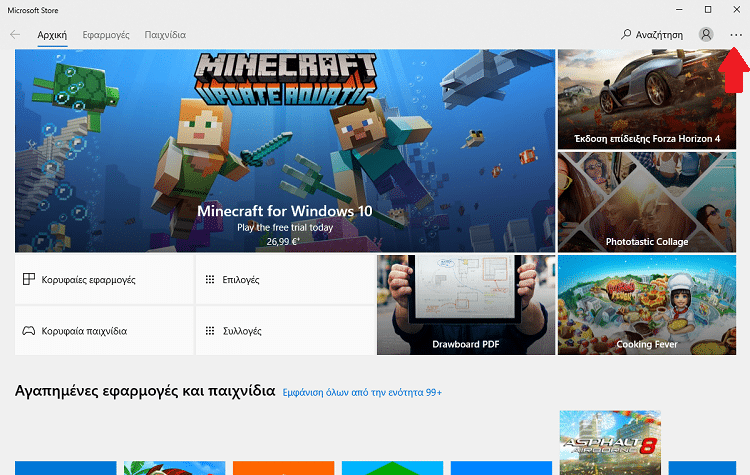The width and height of the screenshot is (750, 475).
Task: Switch to the Παιχνίδια tab
Action: 165,35
